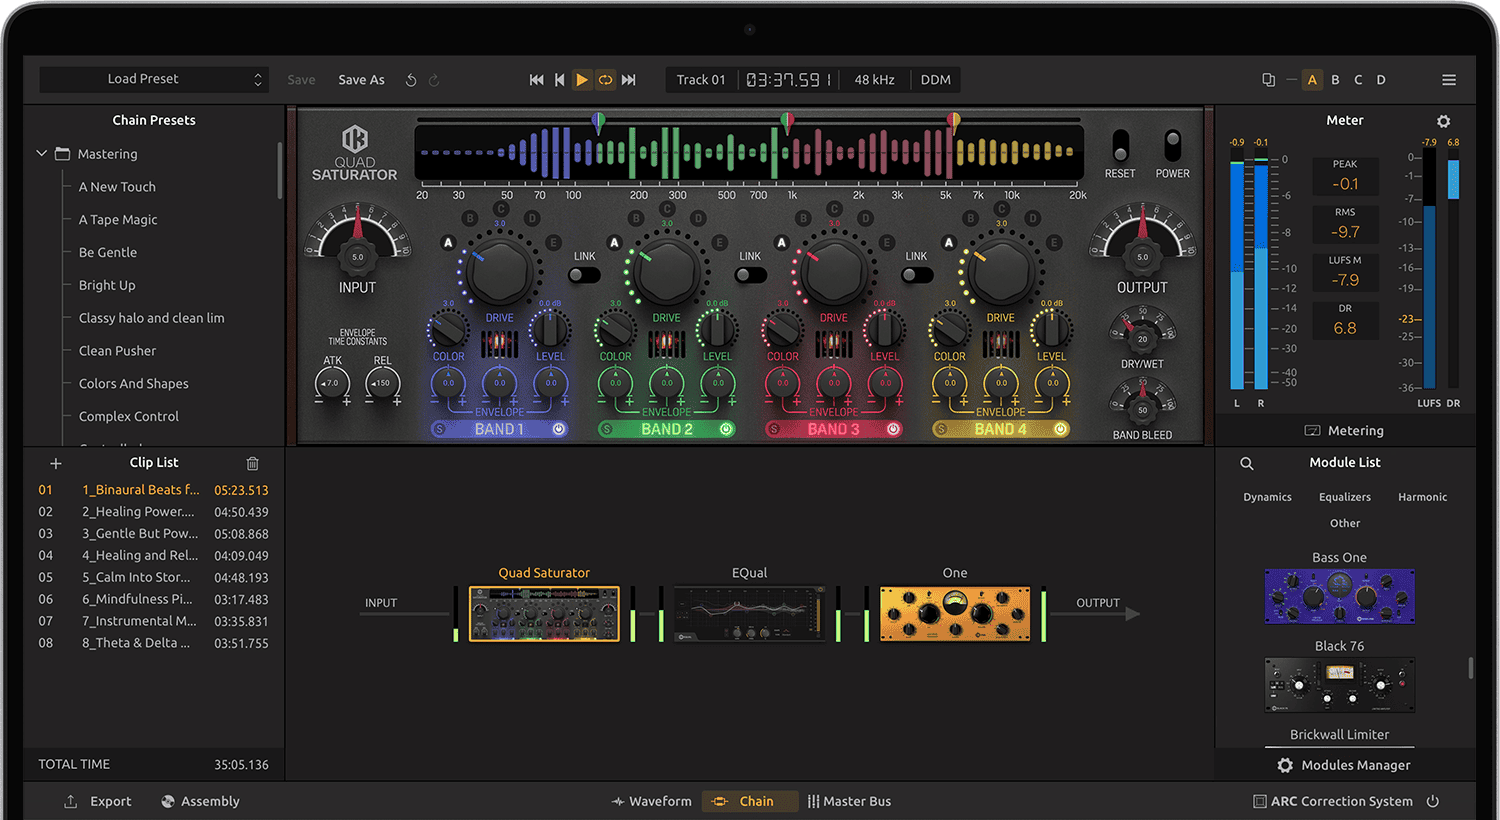Image resolution: width=1500 pixels, height=820 pixels.
Task: Click the Save As button
Action: coord(361,79)
